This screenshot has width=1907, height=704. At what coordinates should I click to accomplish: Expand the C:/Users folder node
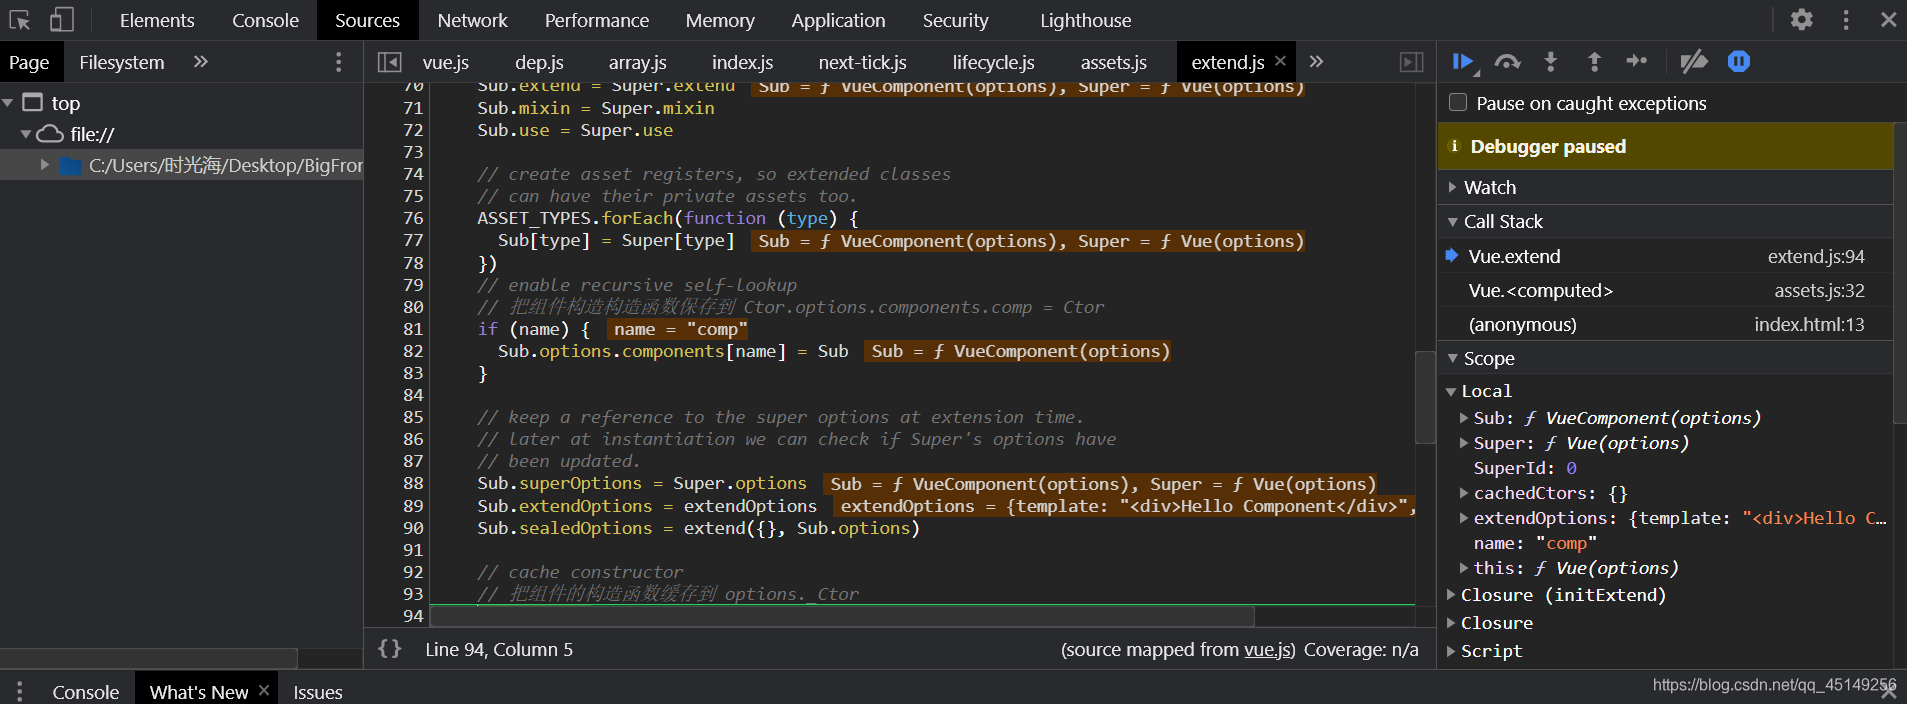click(x=45, y=165)
